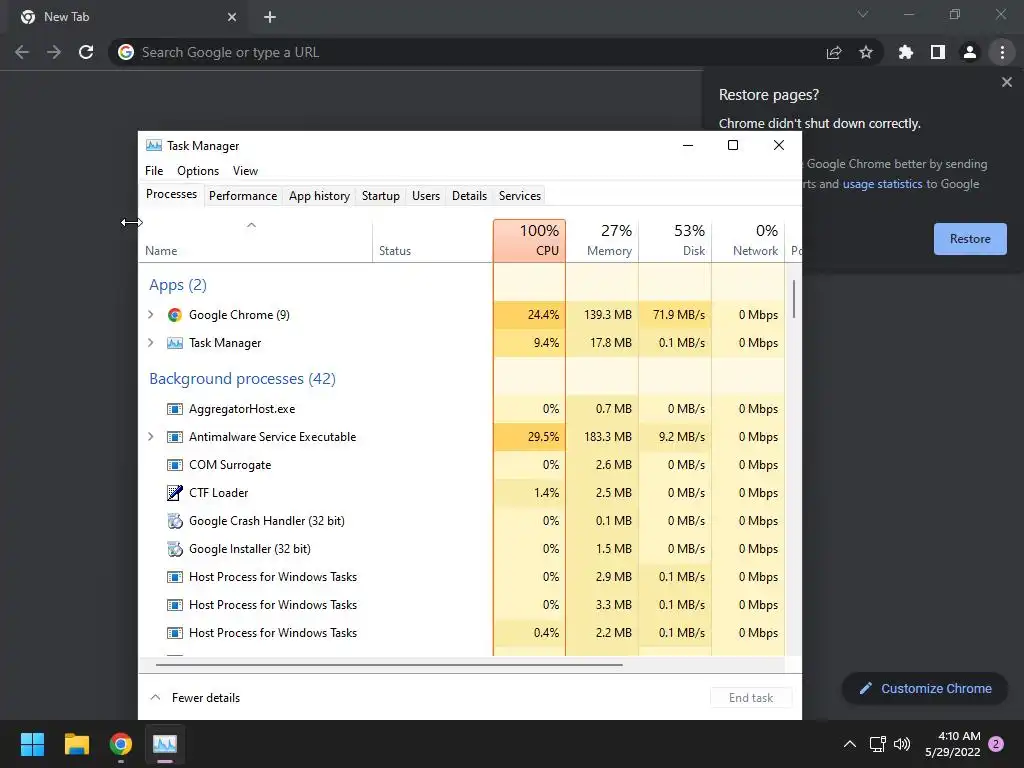
Task: Open File Explorer from the taskbar
Action: 76,744
